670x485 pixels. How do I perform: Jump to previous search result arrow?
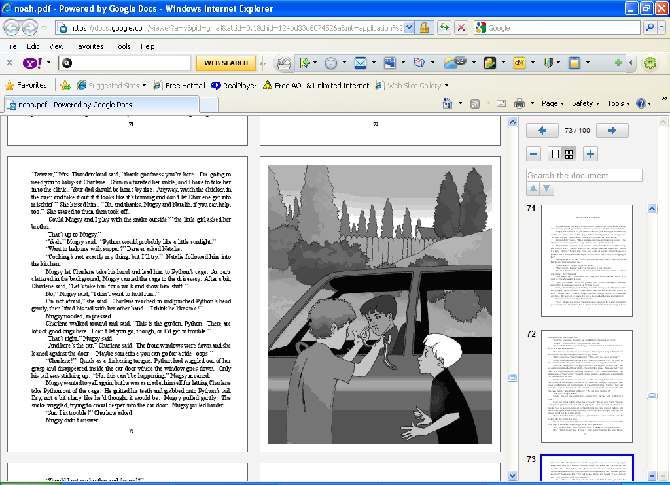(533, 189)
